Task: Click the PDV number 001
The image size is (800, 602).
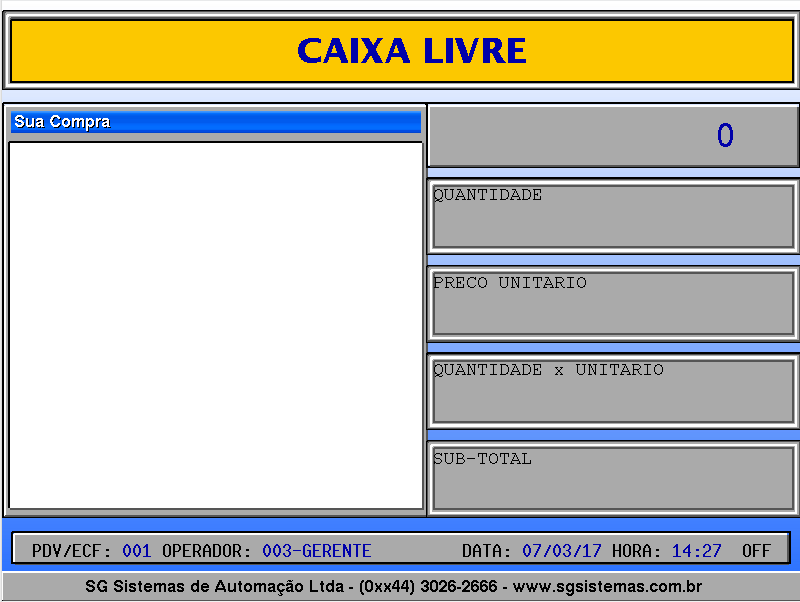Action: pos(137,551)
